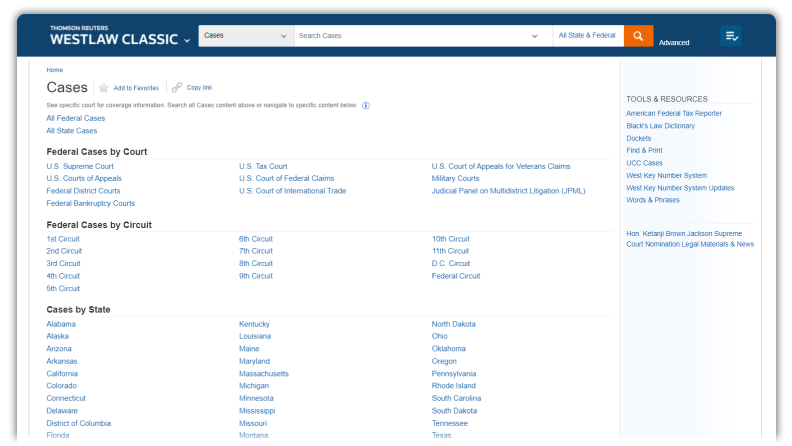Open Federal Circuit cases
The image size is (792, 446).
pos(456,276)
